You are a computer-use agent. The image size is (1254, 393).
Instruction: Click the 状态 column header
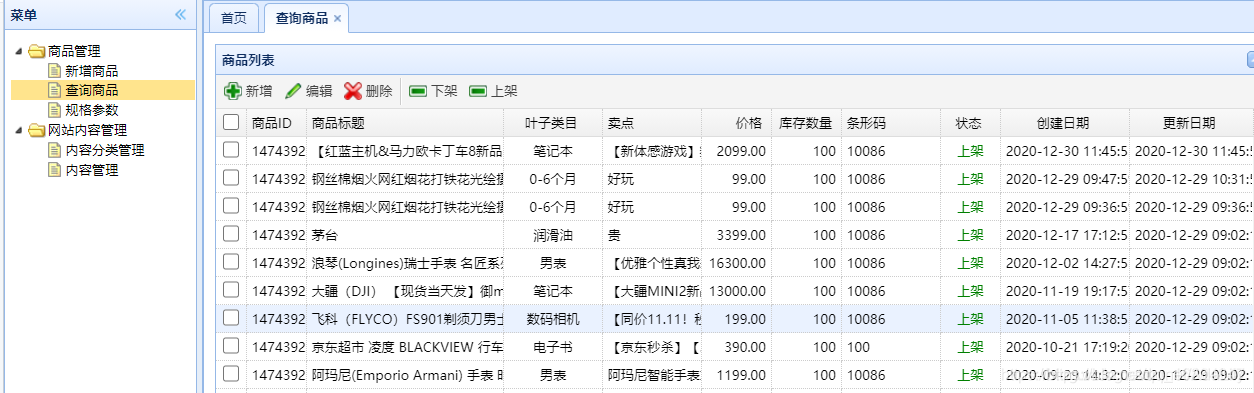pyautogui.click(x=970, y=123)
